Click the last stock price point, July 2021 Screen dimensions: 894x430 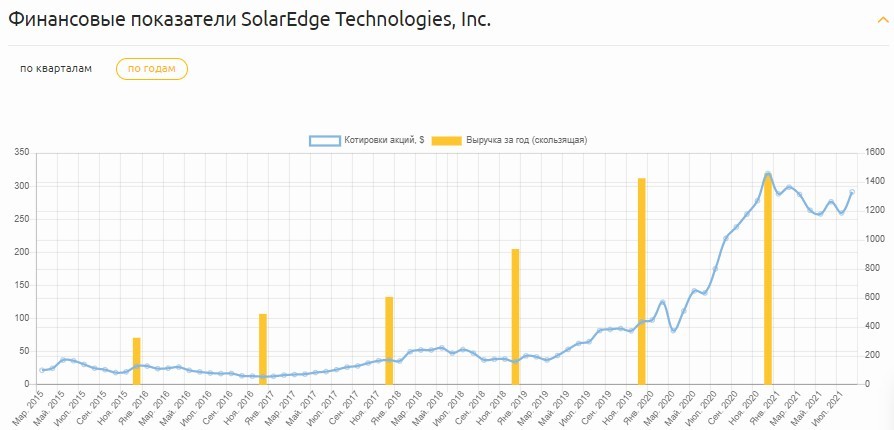852,192
